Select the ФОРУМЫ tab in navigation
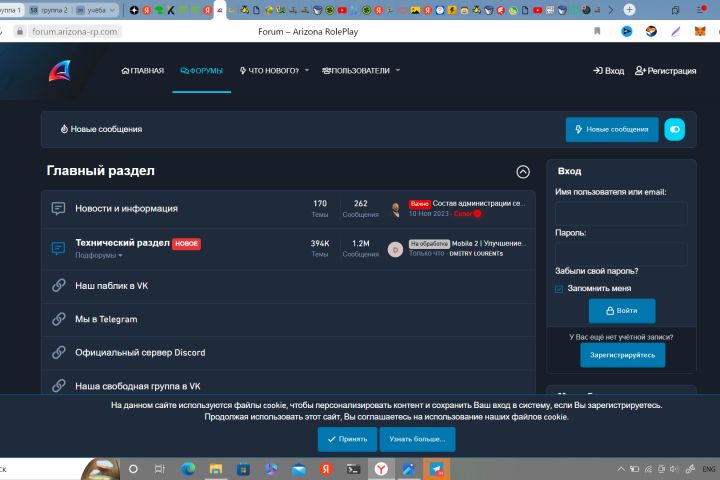This screenshot has height=480, width=720. click(x=202, y=71)
